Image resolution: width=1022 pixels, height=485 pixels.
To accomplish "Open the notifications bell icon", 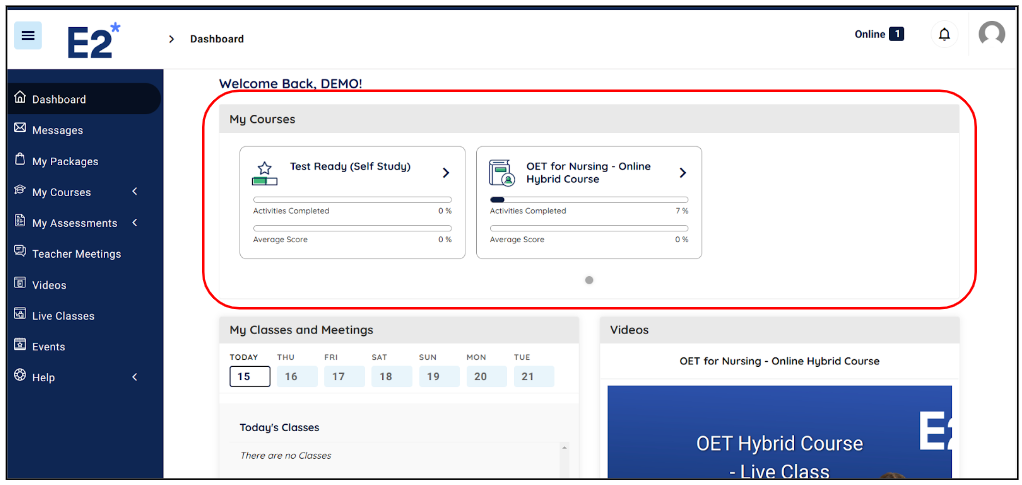I will pyautogui.click(x=944, y=35).
